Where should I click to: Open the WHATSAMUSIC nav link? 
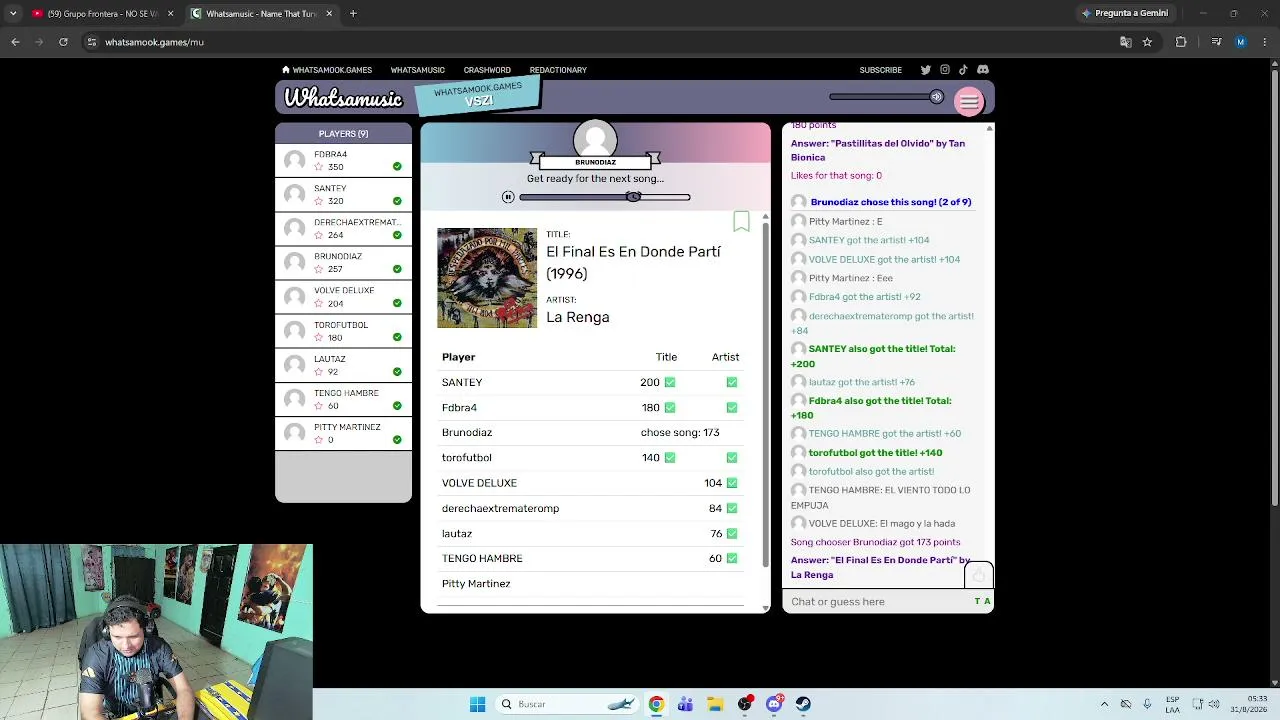click(417, 70)
